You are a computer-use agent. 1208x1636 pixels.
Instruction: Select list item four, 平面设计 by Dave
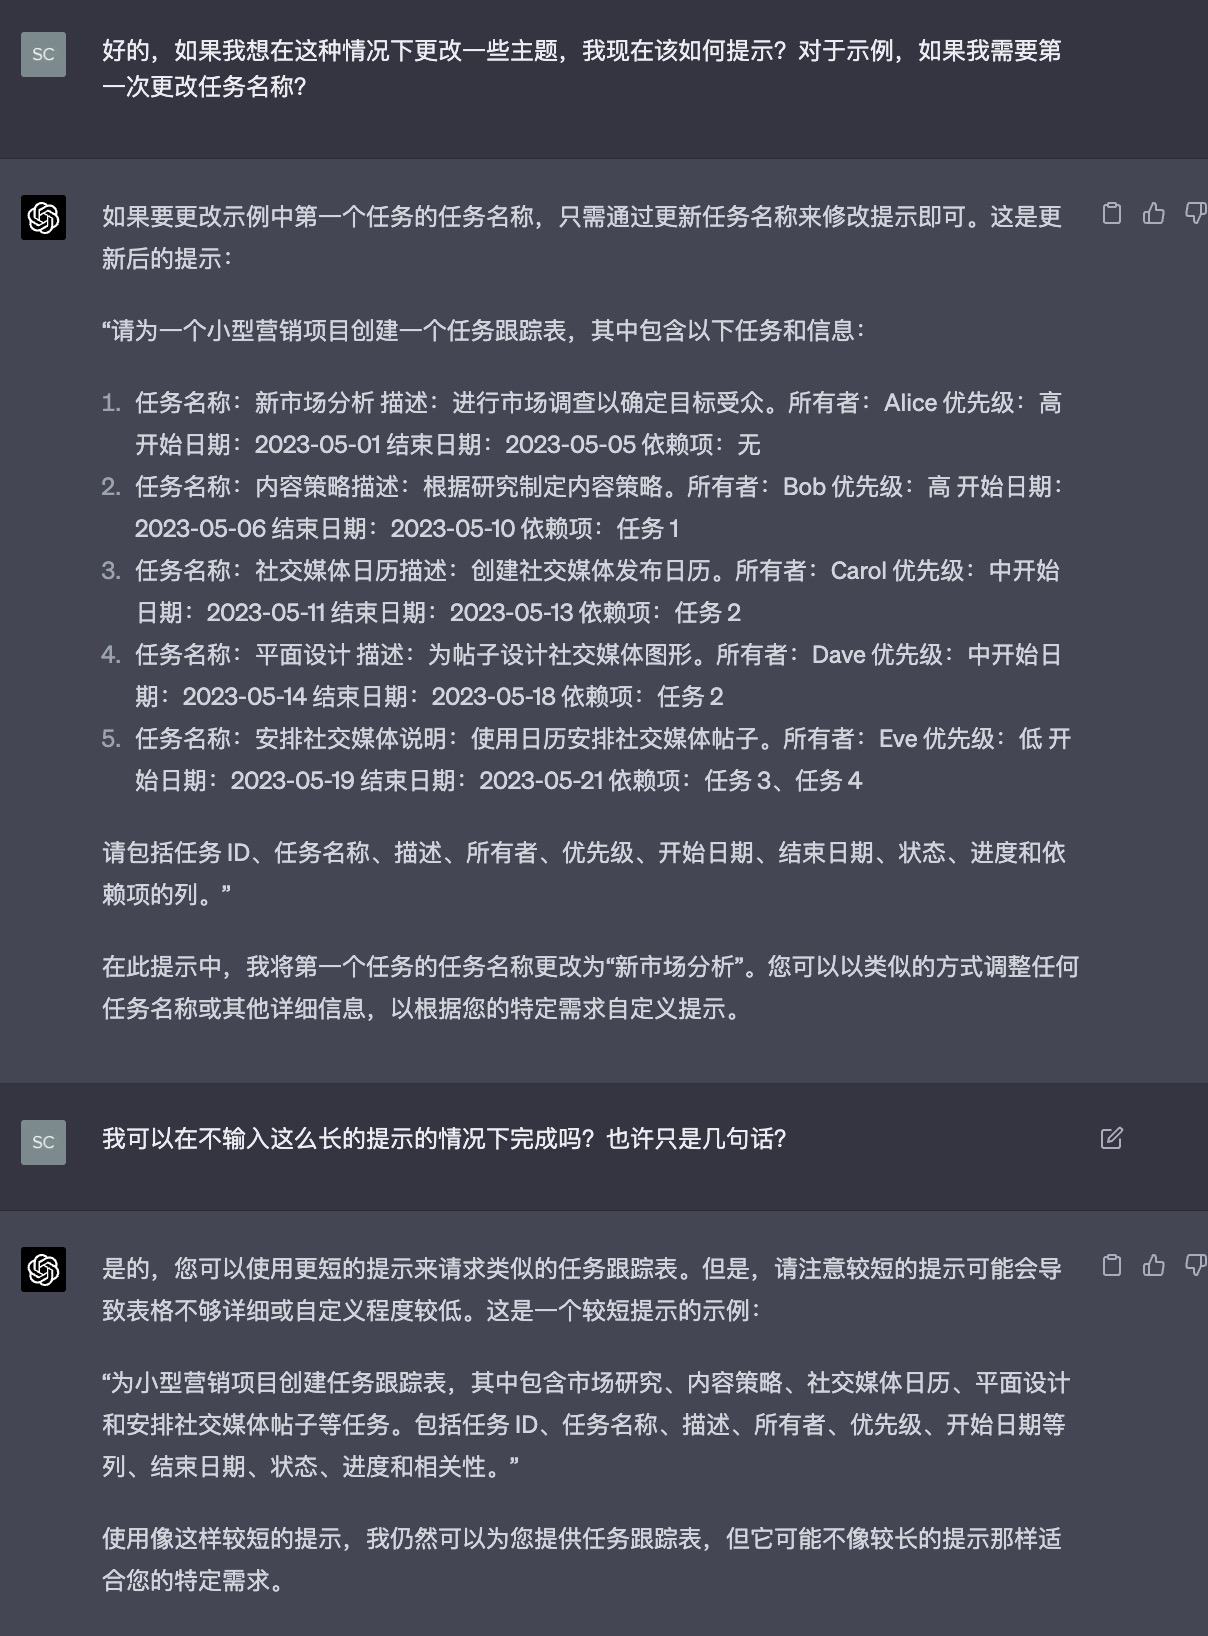598,675
